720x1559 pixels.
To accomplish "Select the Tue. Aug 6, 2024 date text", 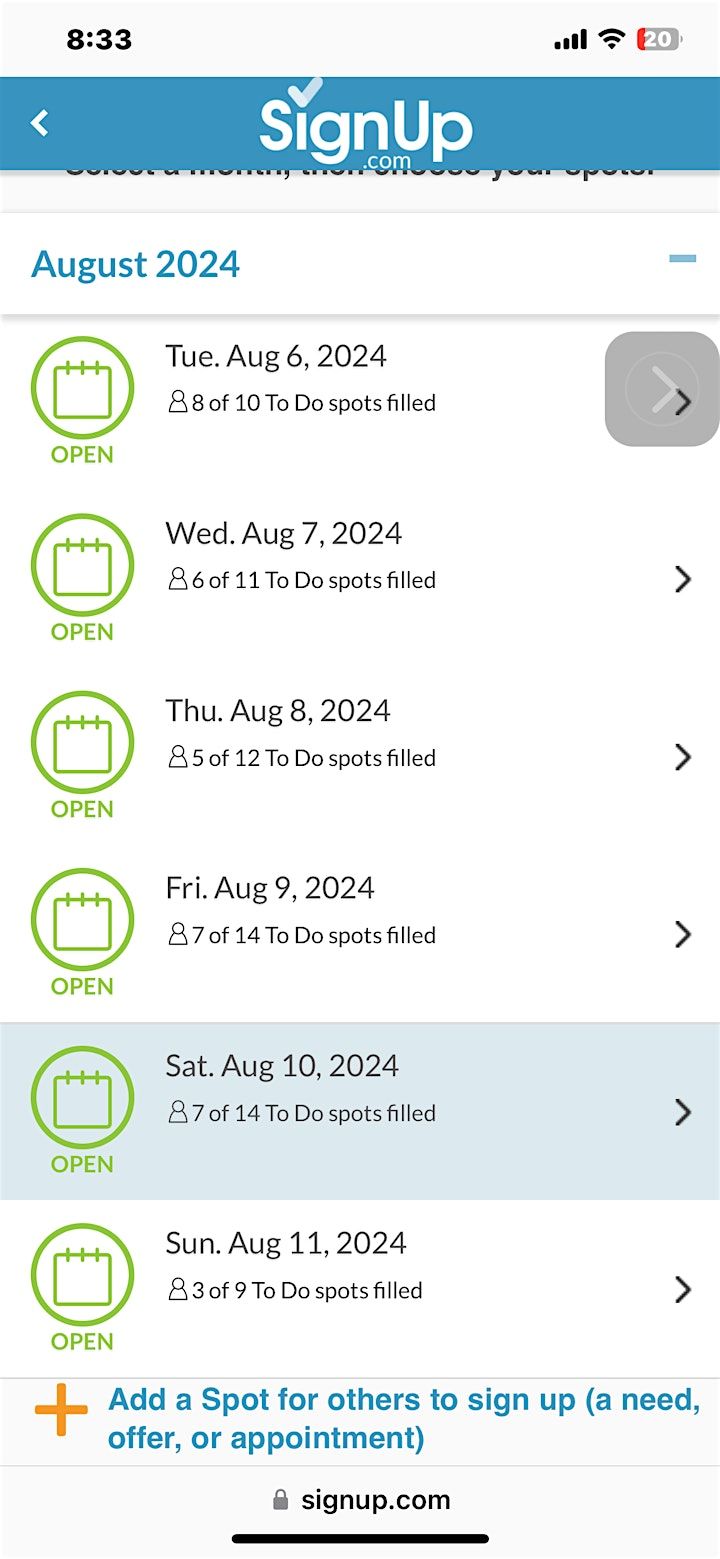I will pyautogui.click(x=276, y=356).
